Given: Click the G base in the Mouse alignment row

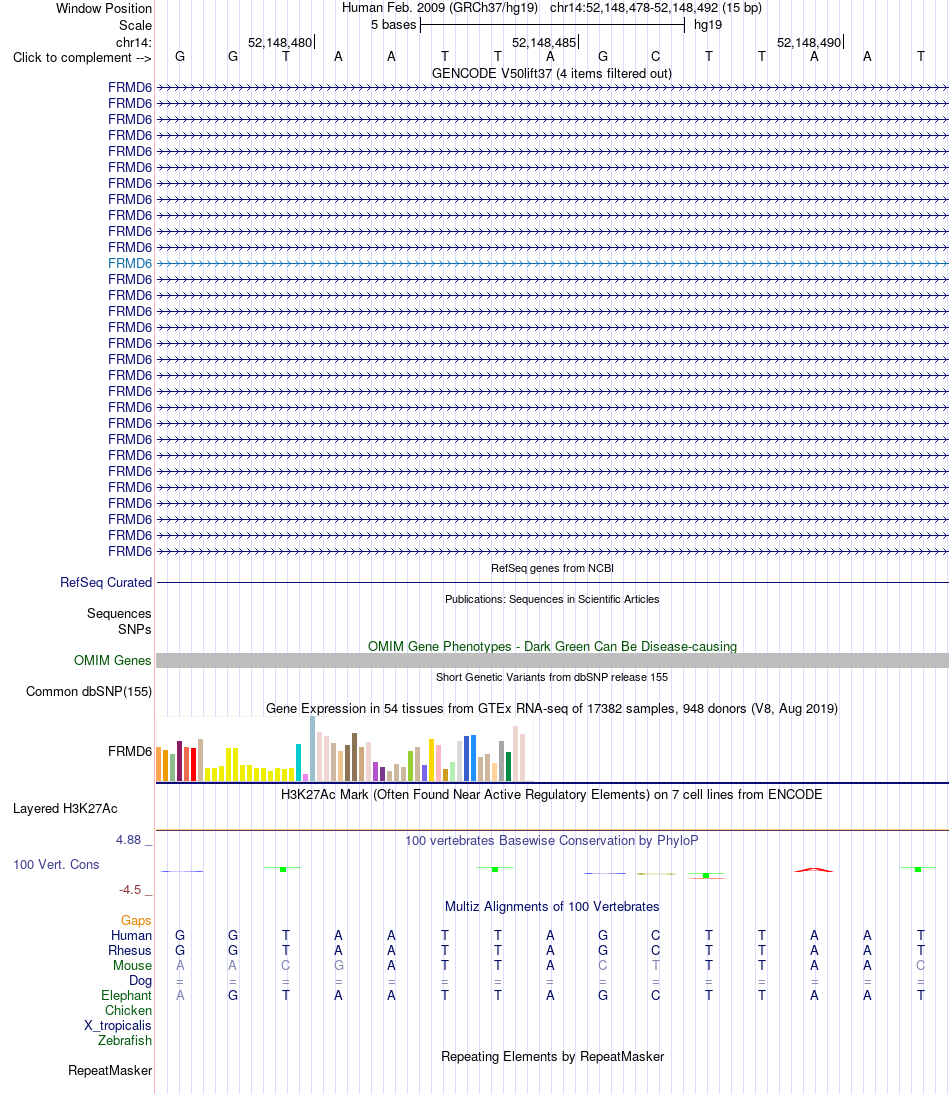Looking at the screenshot, I should (338, 966).
